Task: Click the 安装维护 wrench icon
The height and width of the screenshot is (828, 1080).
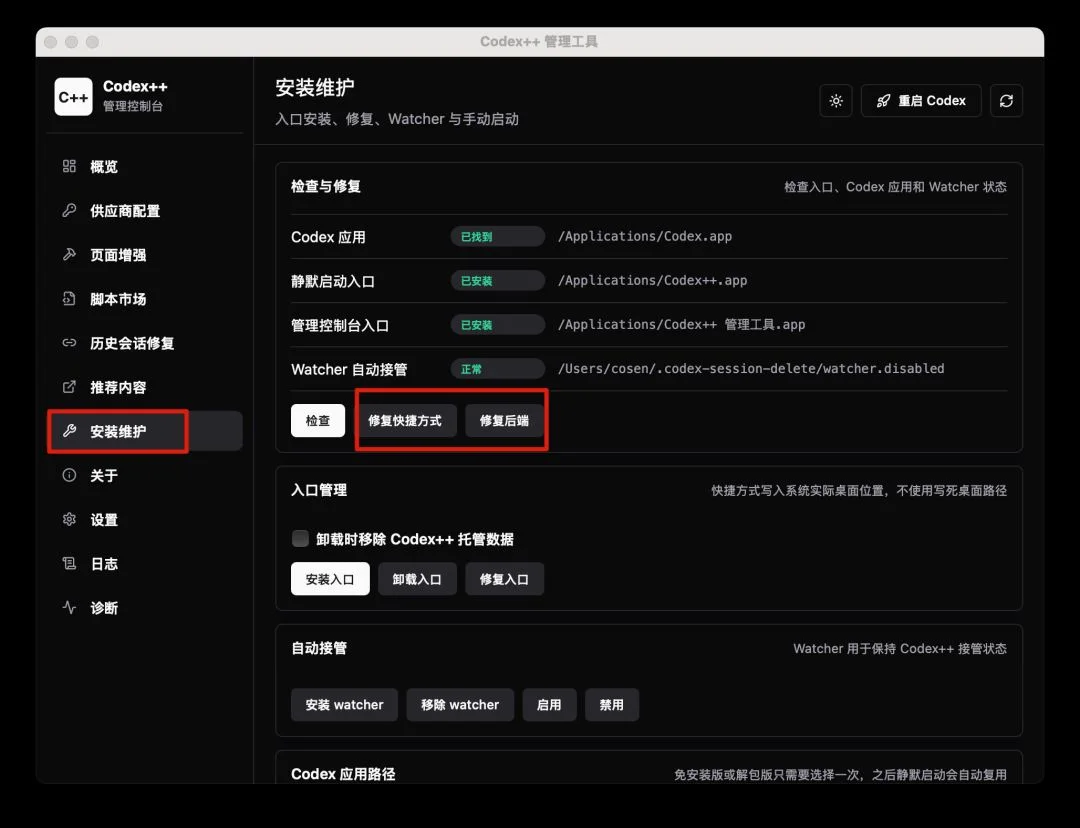Action: pos(69,431)
